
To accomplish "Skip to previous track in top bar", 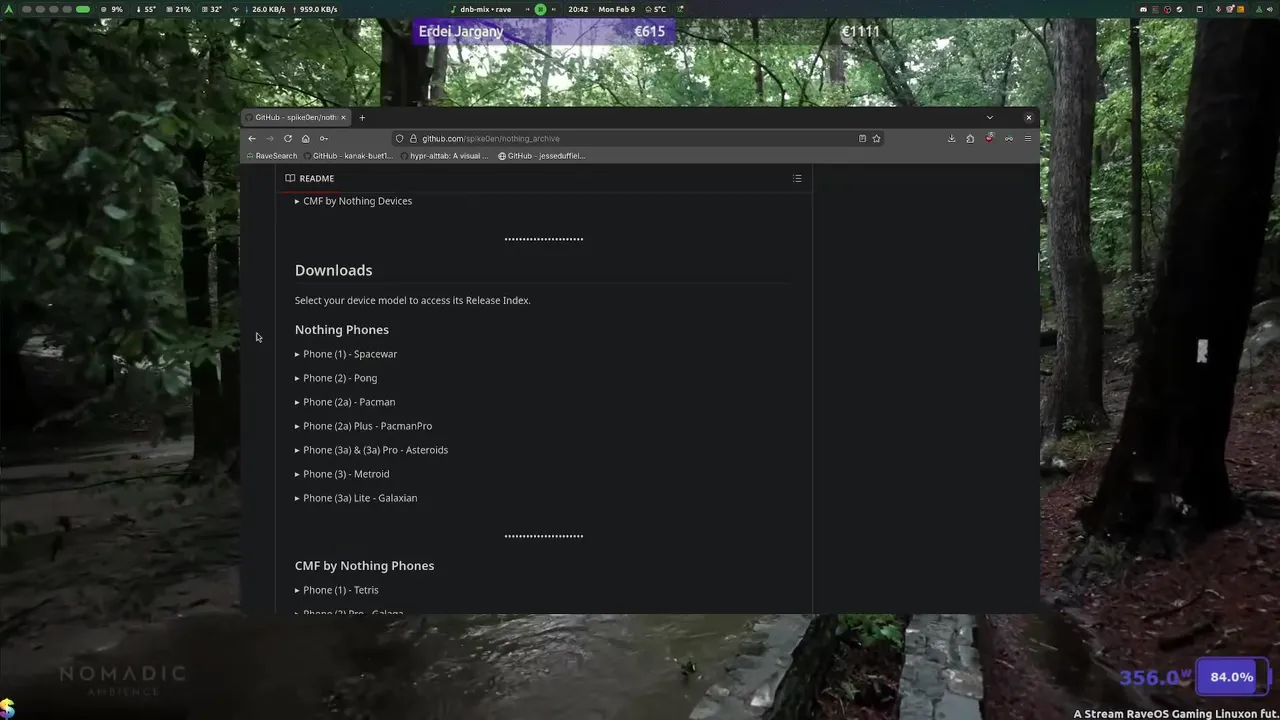I will click(x=527, y=9).
